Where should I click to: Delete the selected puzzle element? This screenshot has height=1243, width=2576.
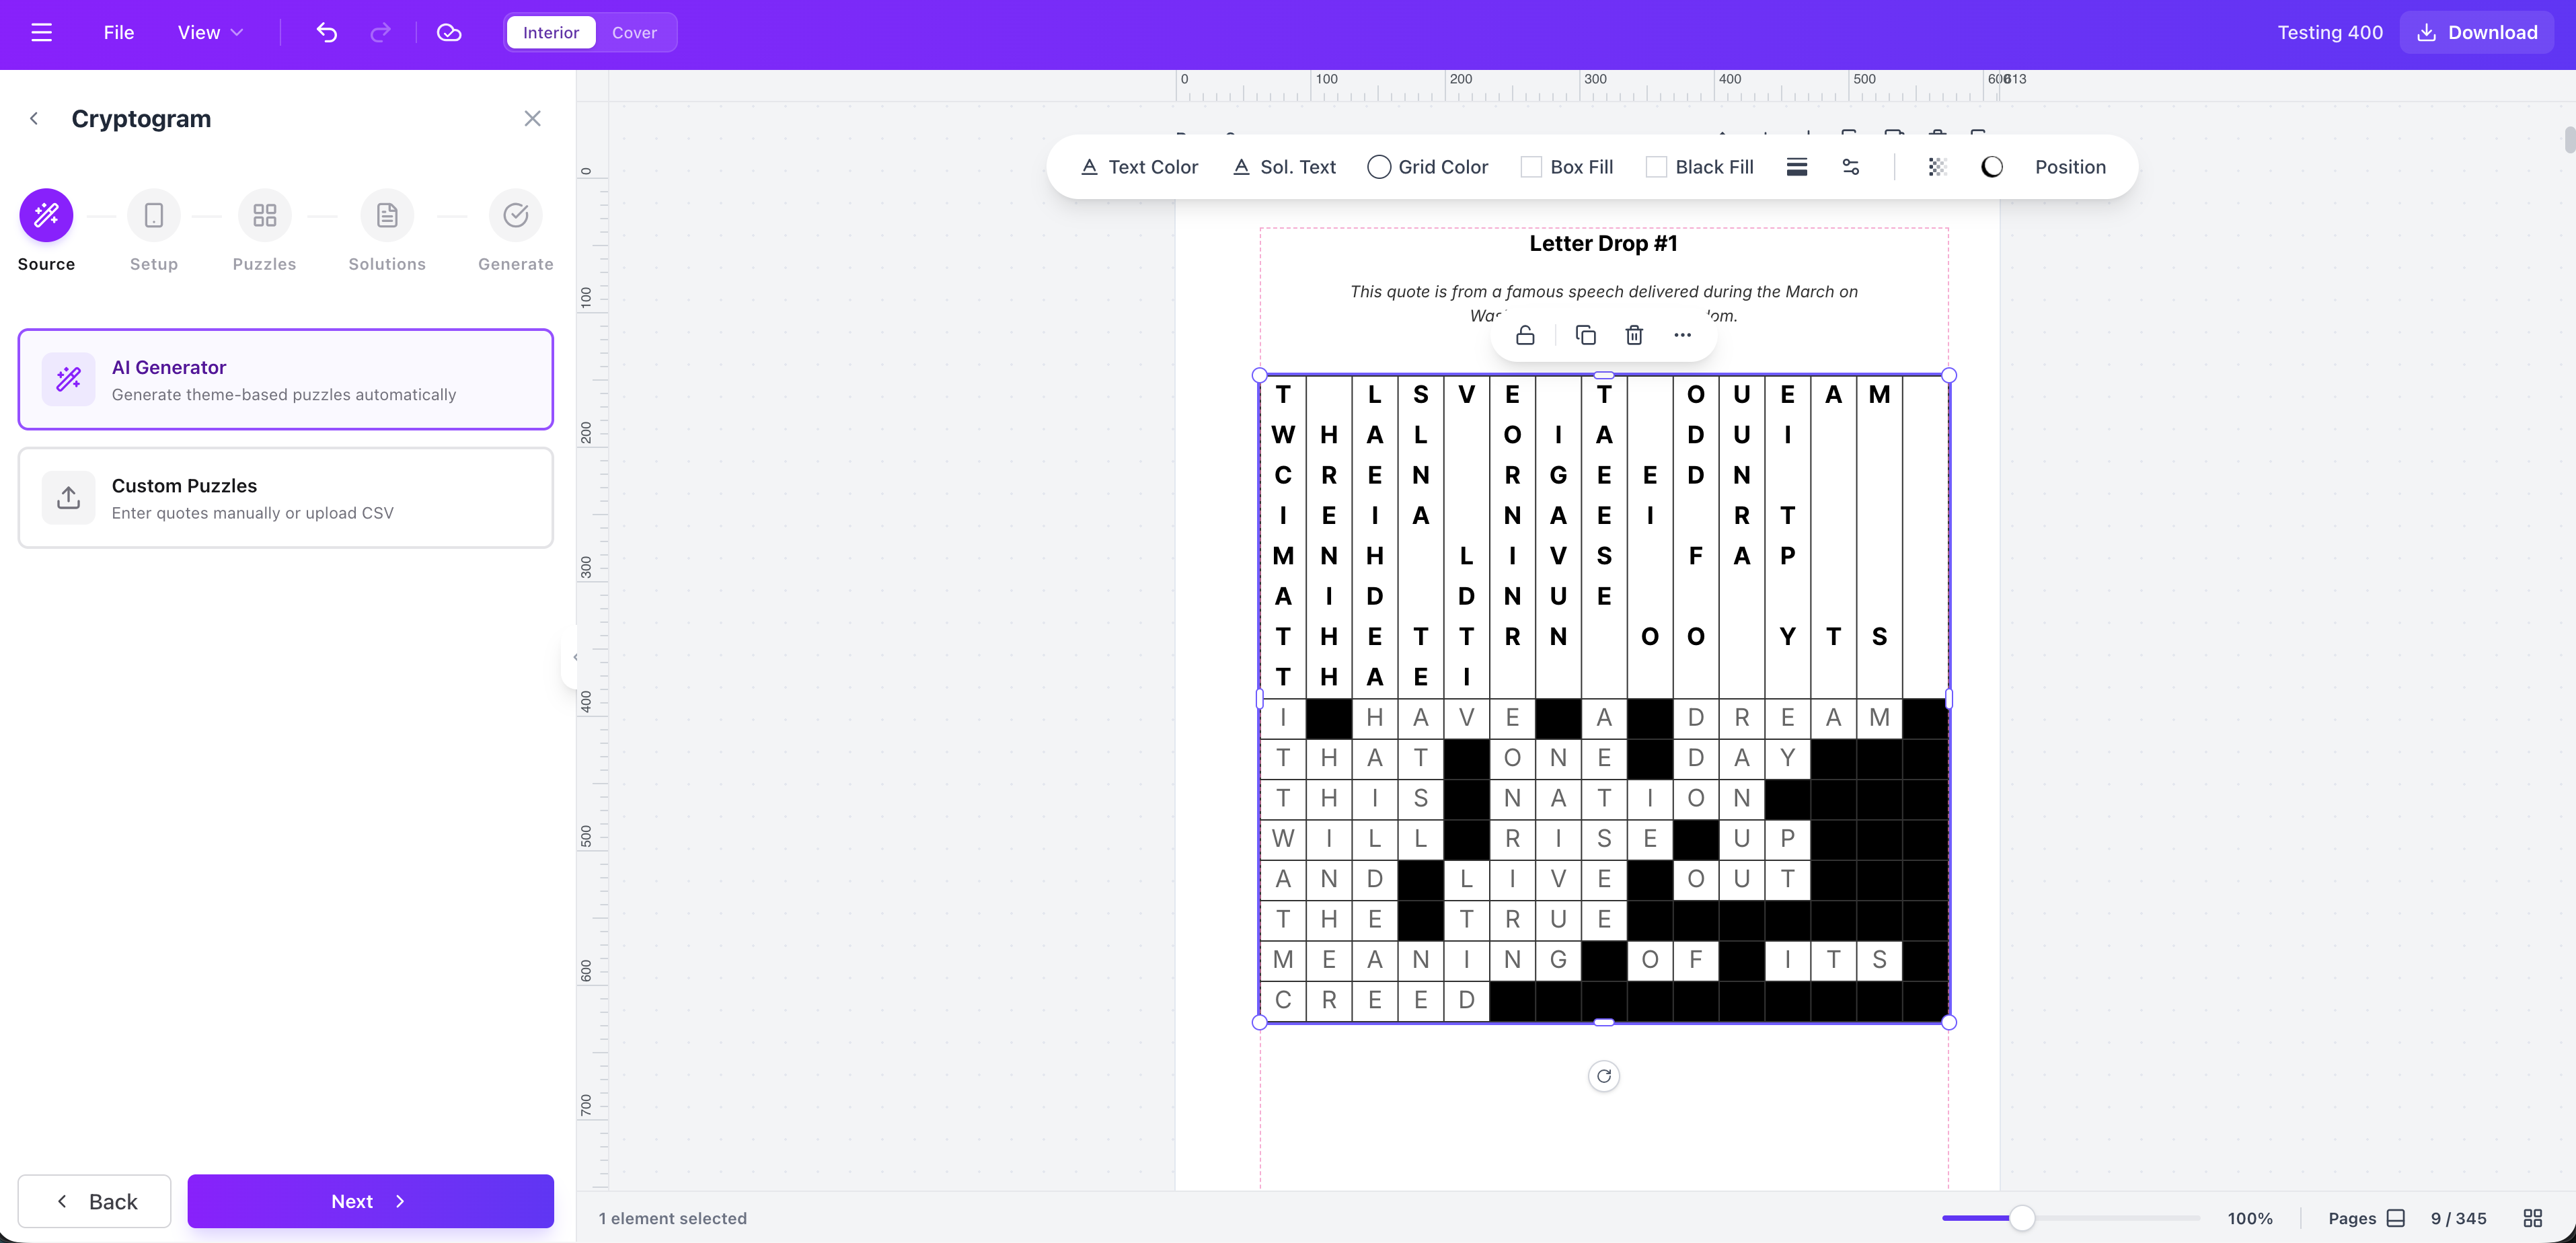pos(1634,335)
